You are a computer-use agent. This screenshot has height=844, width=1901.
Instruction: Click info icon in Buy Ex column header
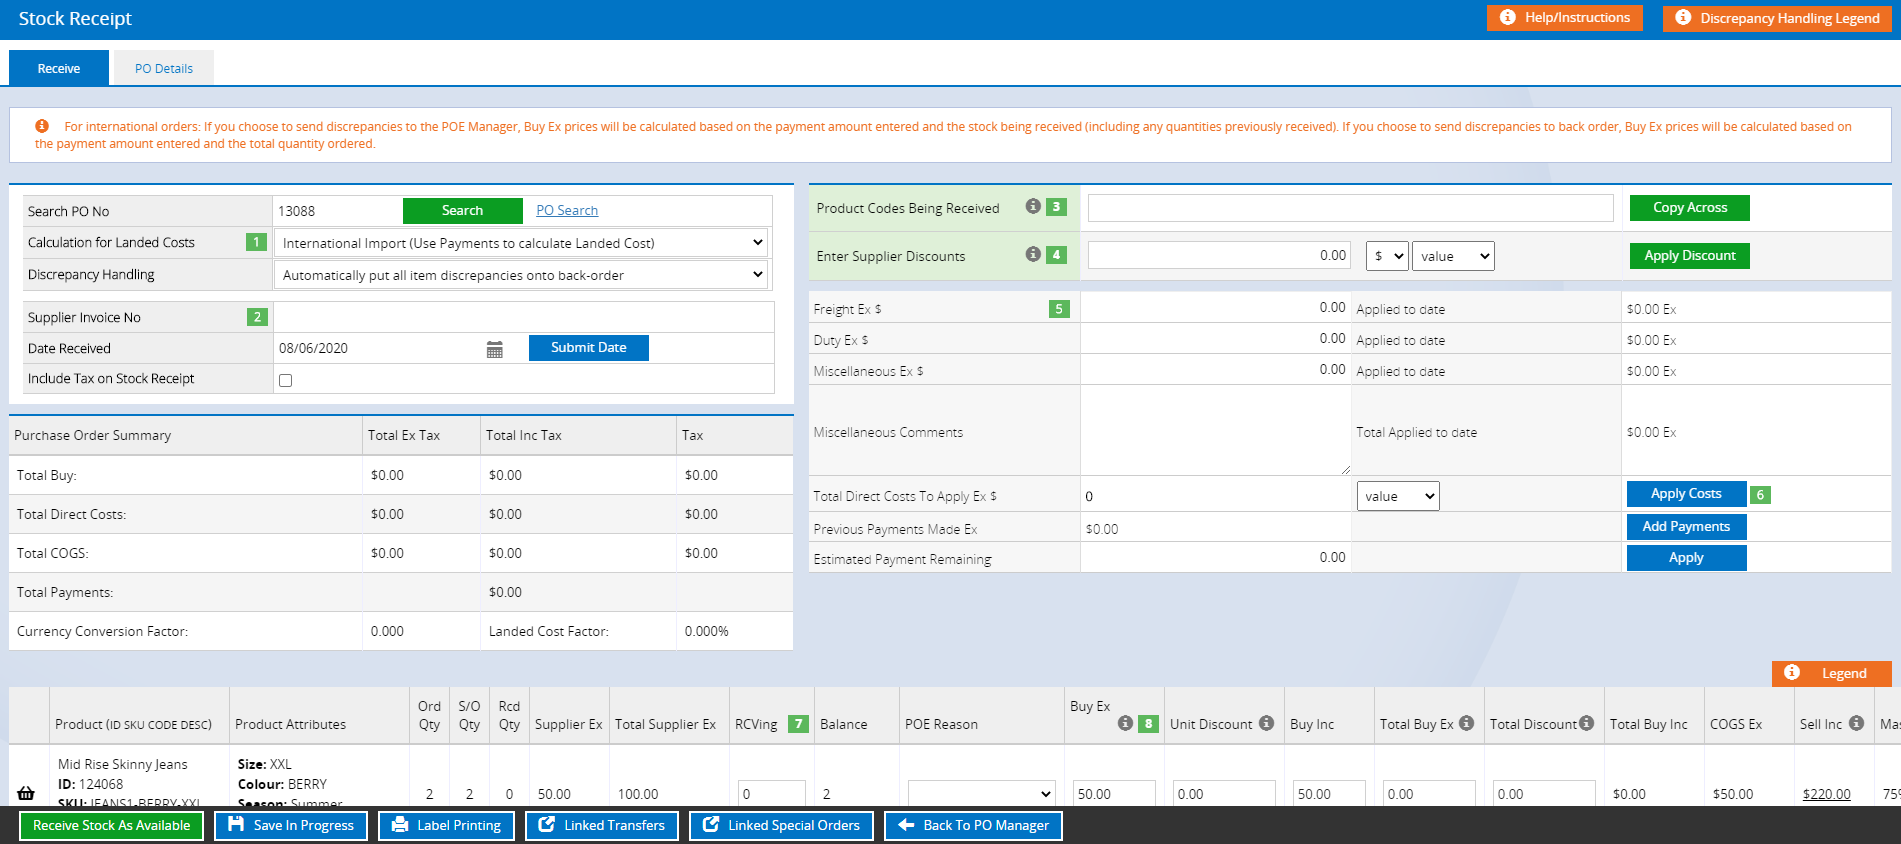coord(1125,723)
